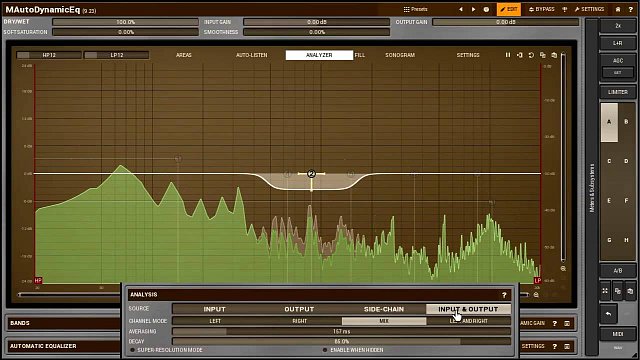Viewport: 640px width, 360px height.
Task: Click the LIMITER button
Action: 618,92
